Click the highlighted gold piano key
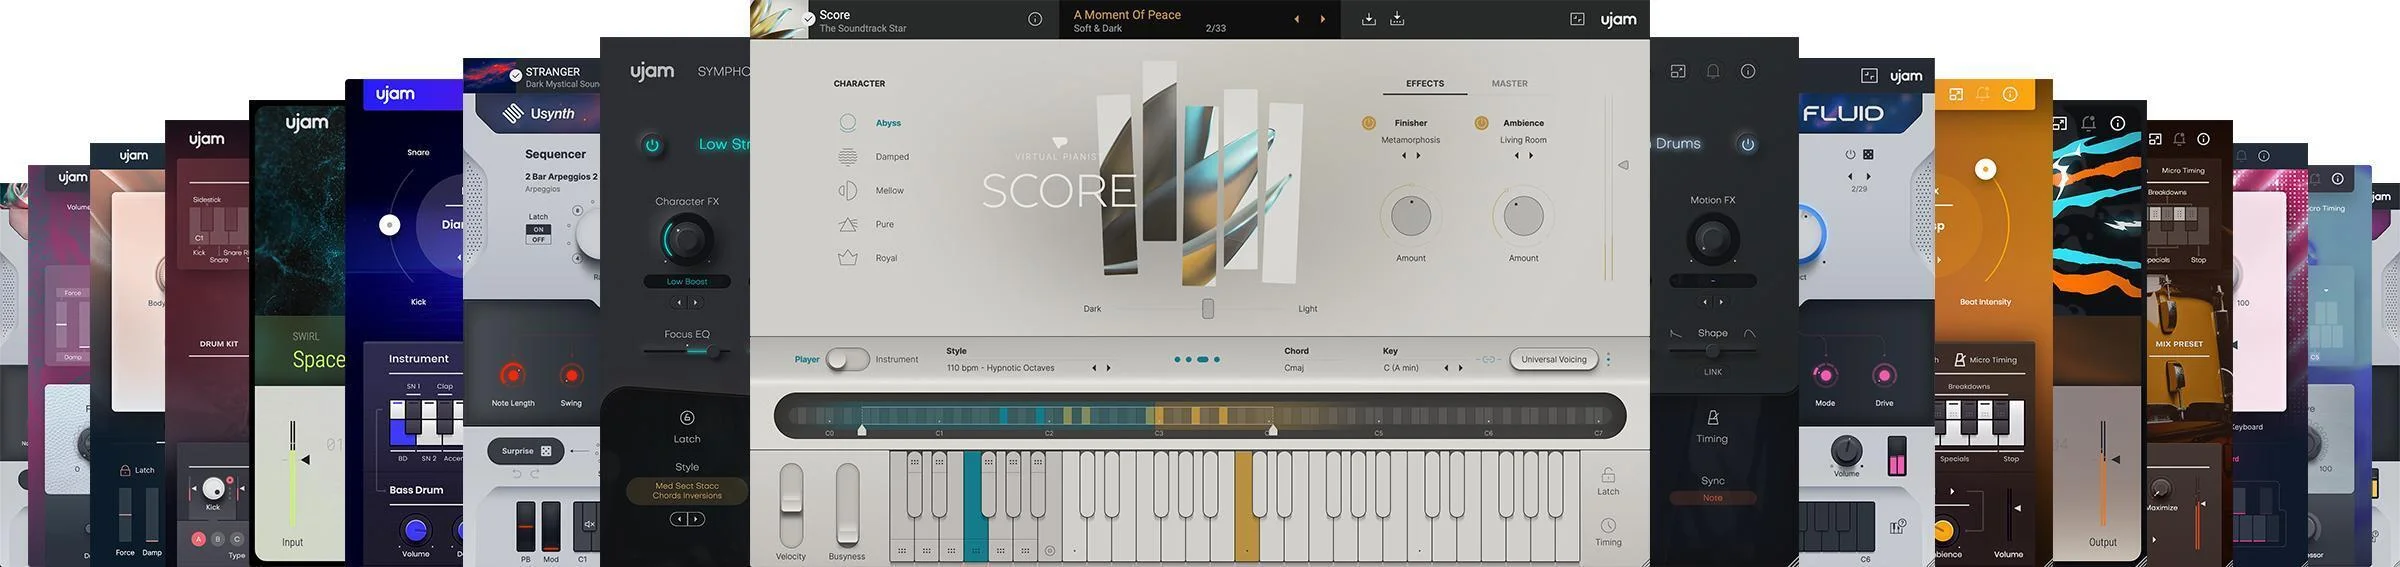 pos(1246,504)
